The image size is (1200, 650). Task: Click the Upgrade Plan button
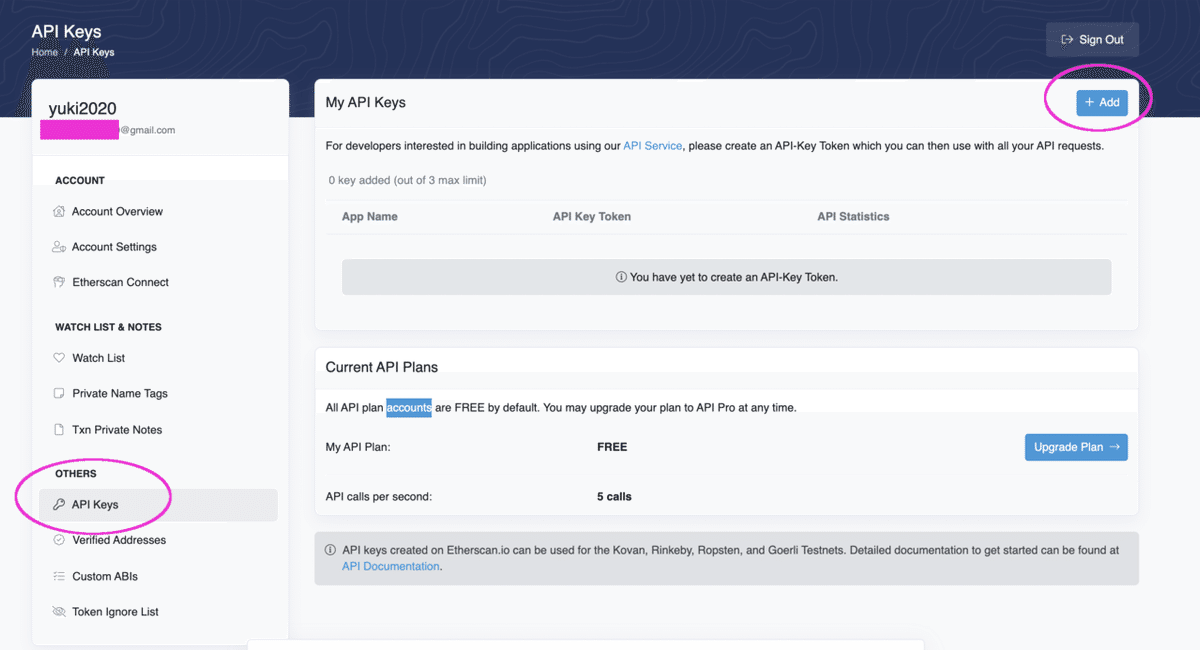1076,447
